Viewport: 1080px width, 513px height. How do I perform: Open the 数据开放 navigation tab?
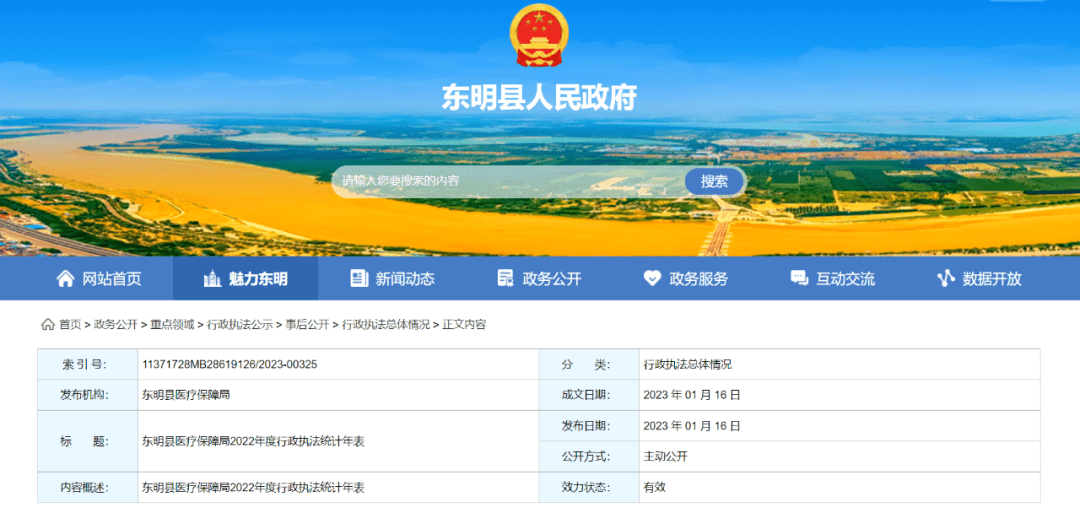click(x=979, y=278)
